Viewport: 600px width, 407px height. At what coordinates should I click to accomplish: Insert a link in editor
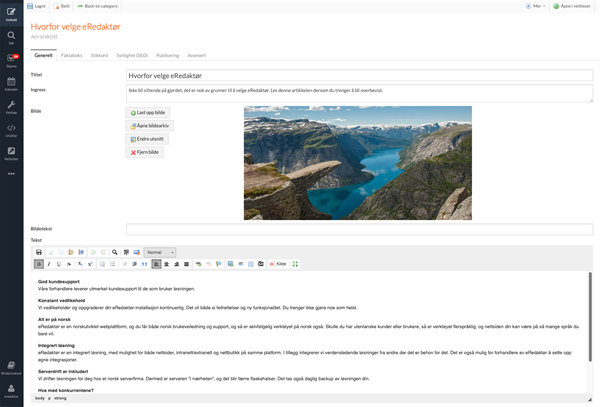point(198,264)
